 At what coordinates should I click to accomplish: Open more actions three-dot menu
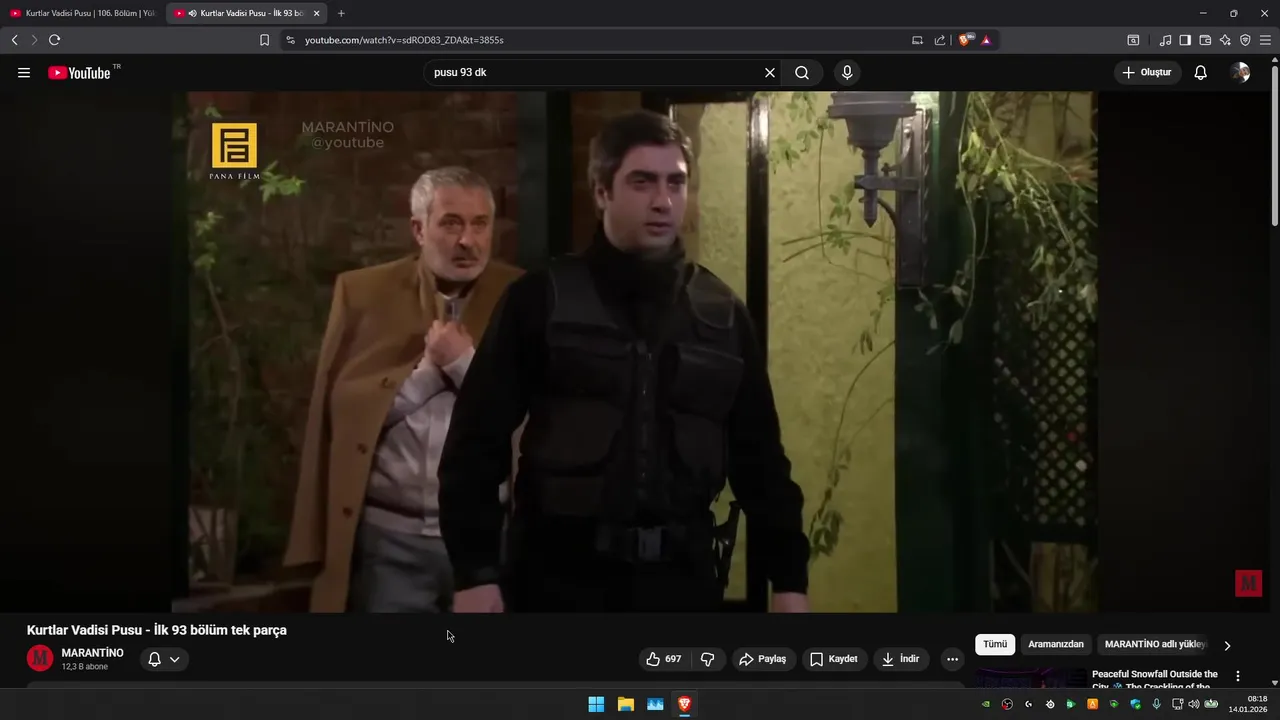[x=952, y=659]
